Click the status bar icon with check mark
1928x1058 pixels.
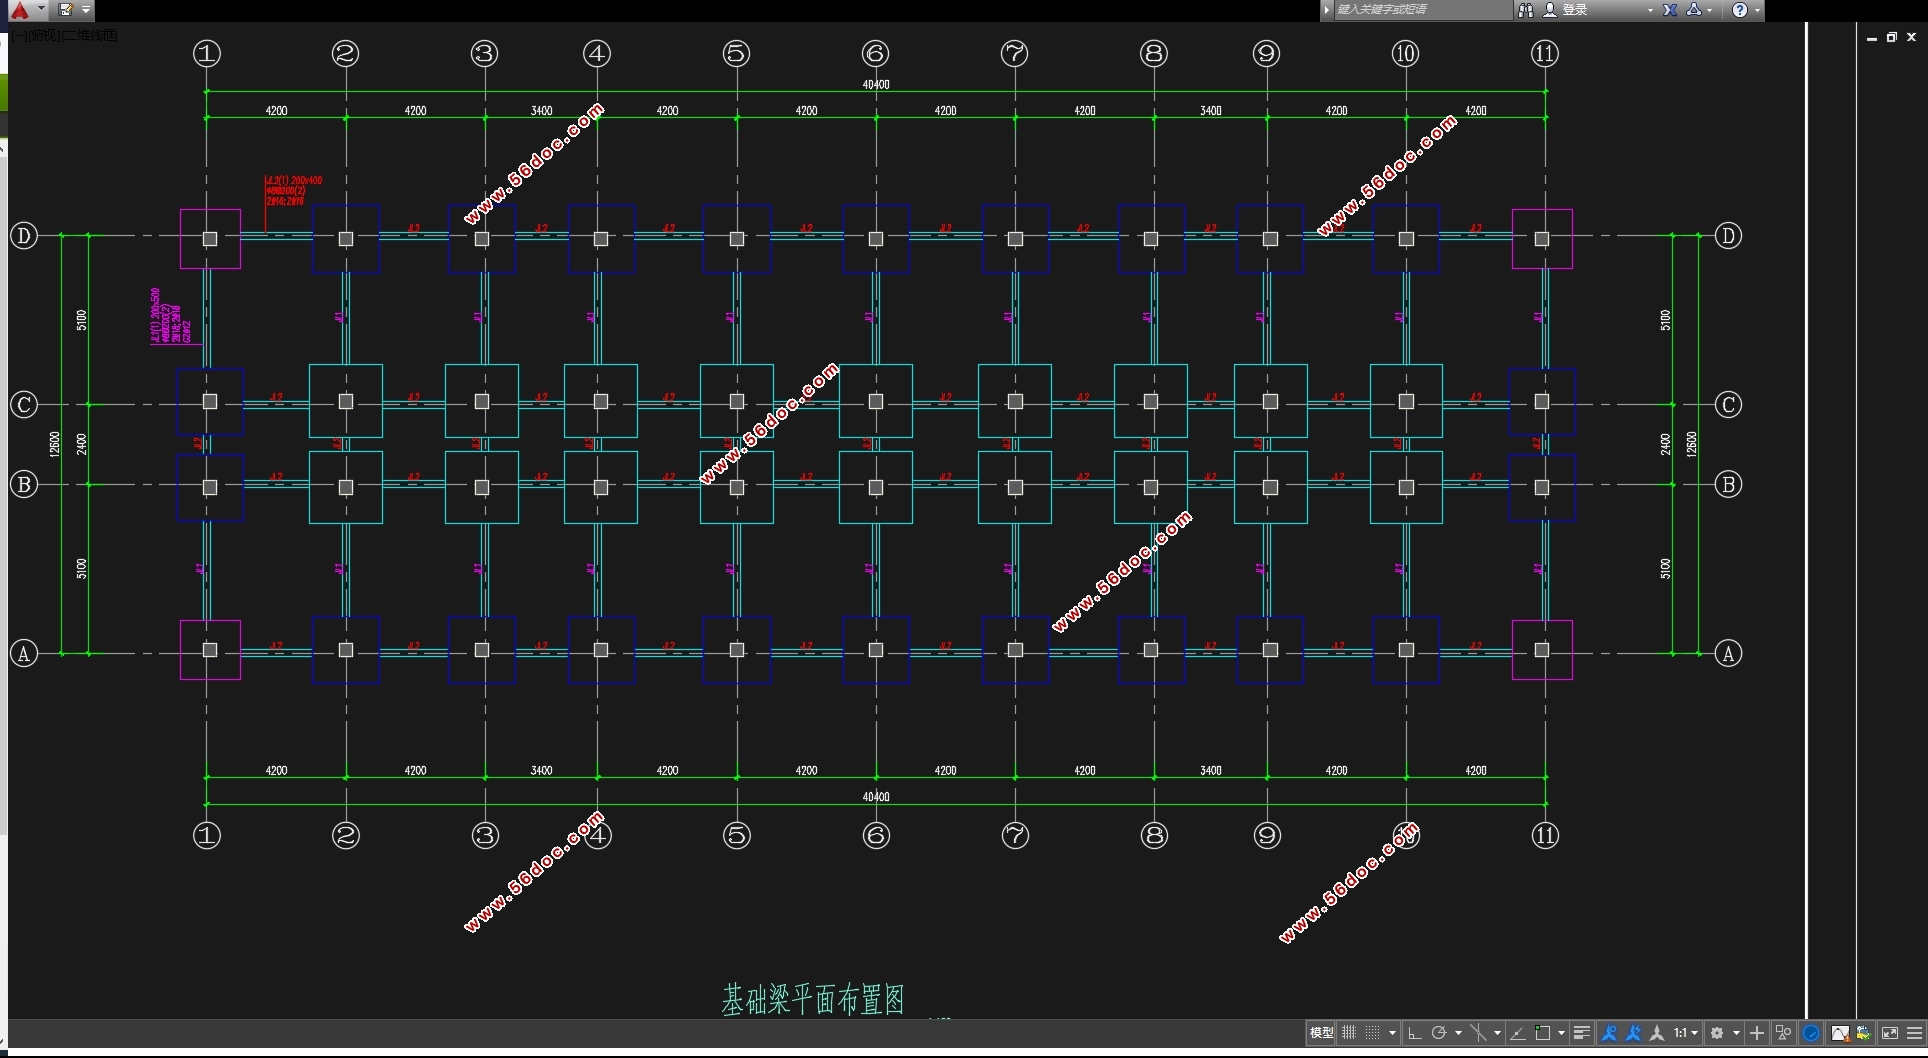point(1864,1033)
